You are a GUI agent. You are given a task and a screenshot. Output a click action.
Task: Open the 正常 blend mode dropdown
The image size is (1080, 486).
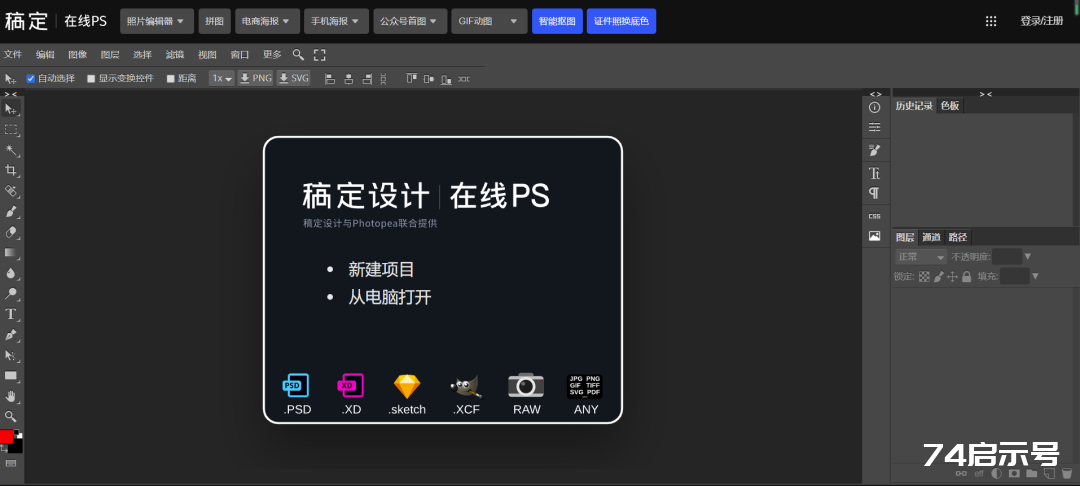coord(921,257)
